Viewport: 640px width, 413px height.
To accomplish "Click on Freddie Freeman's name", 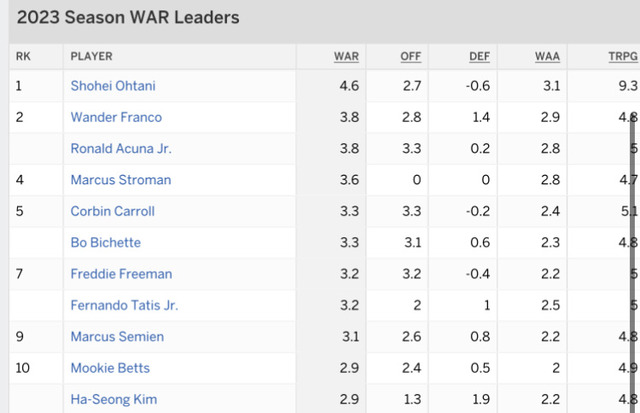I will [121, 274].
